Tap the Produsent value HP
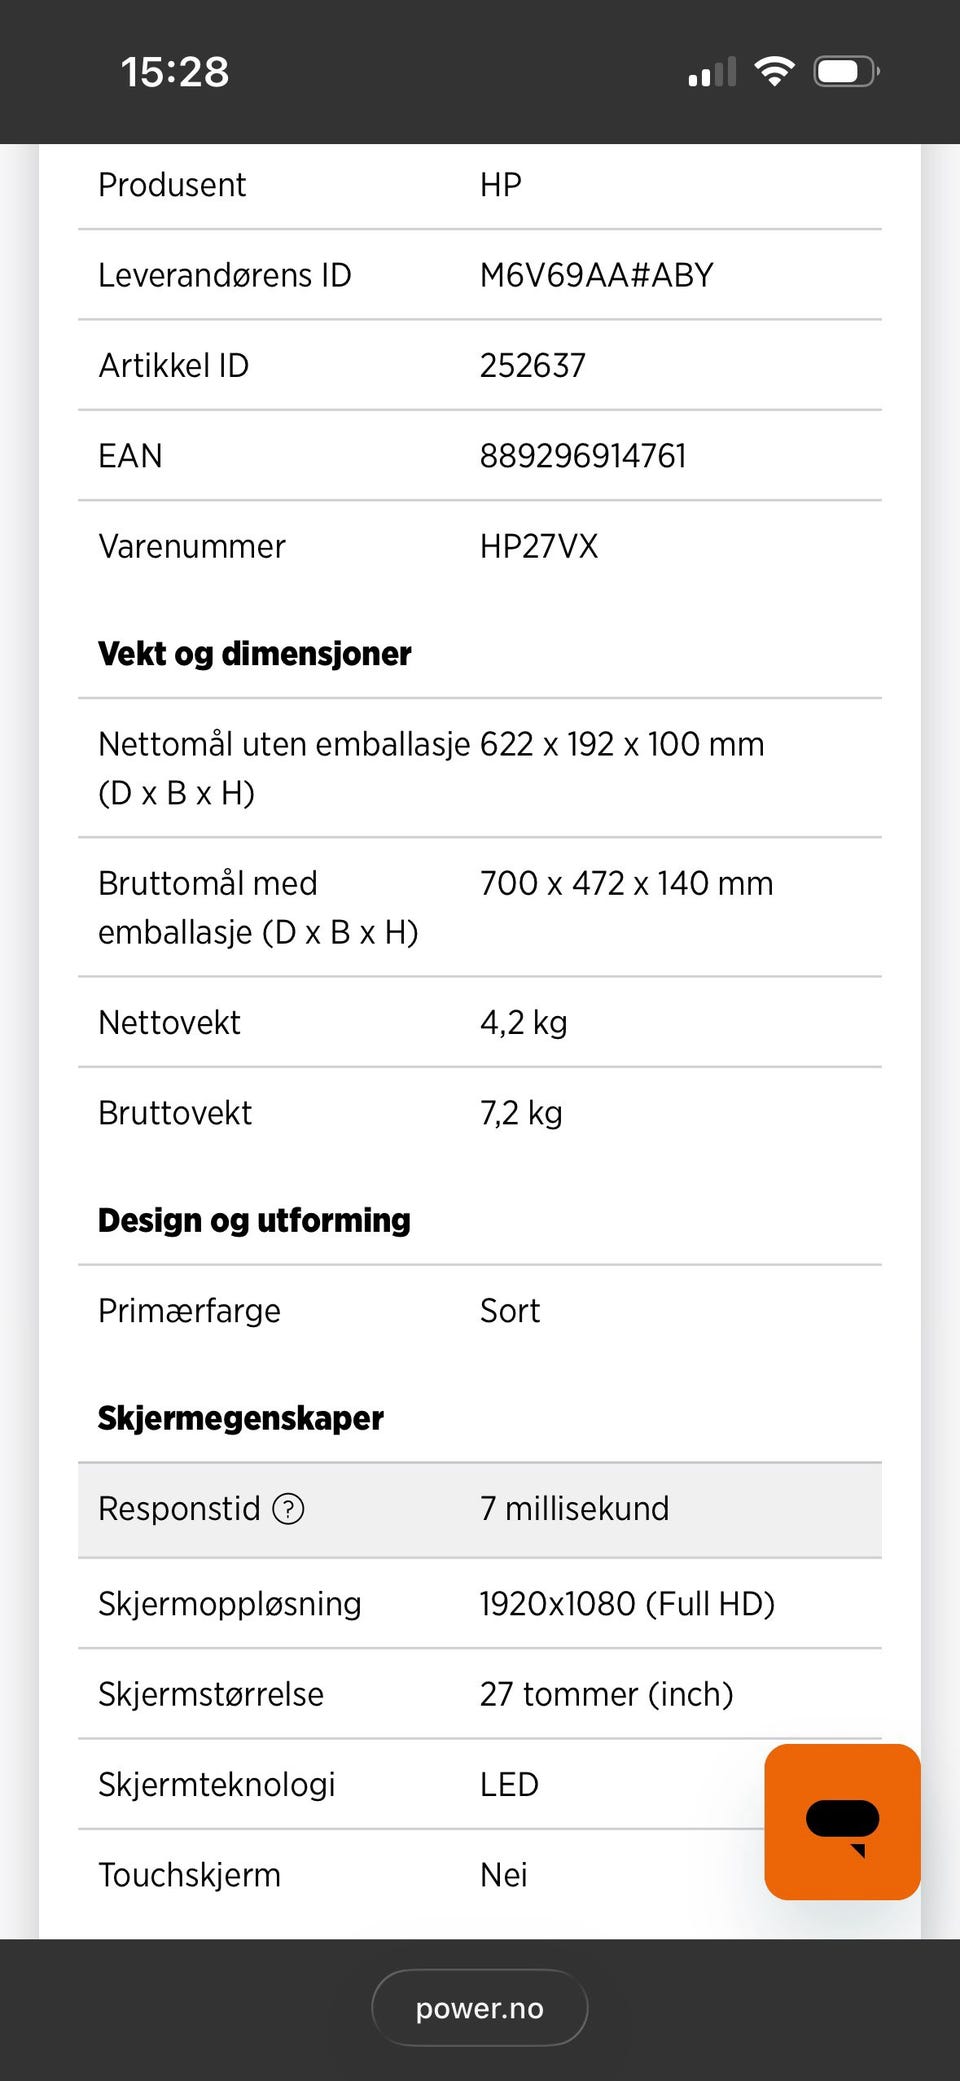The height and width of the screenshot is (2081, 960). [x=501, y=185]
